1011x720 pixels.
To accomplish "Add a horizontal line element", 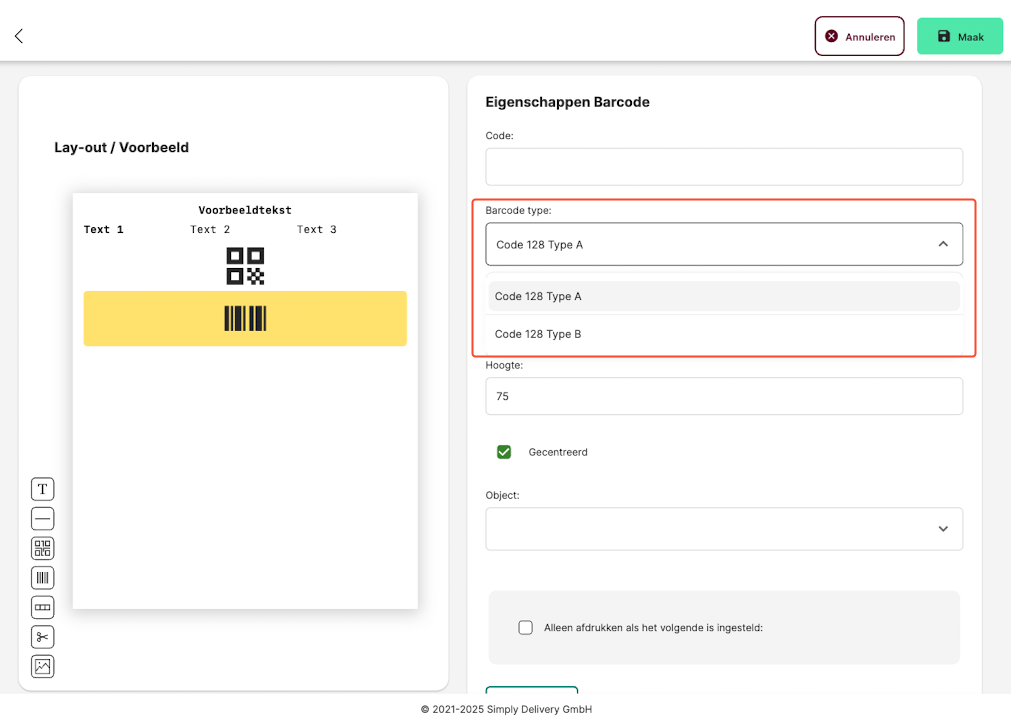I will tap(43, 519).
